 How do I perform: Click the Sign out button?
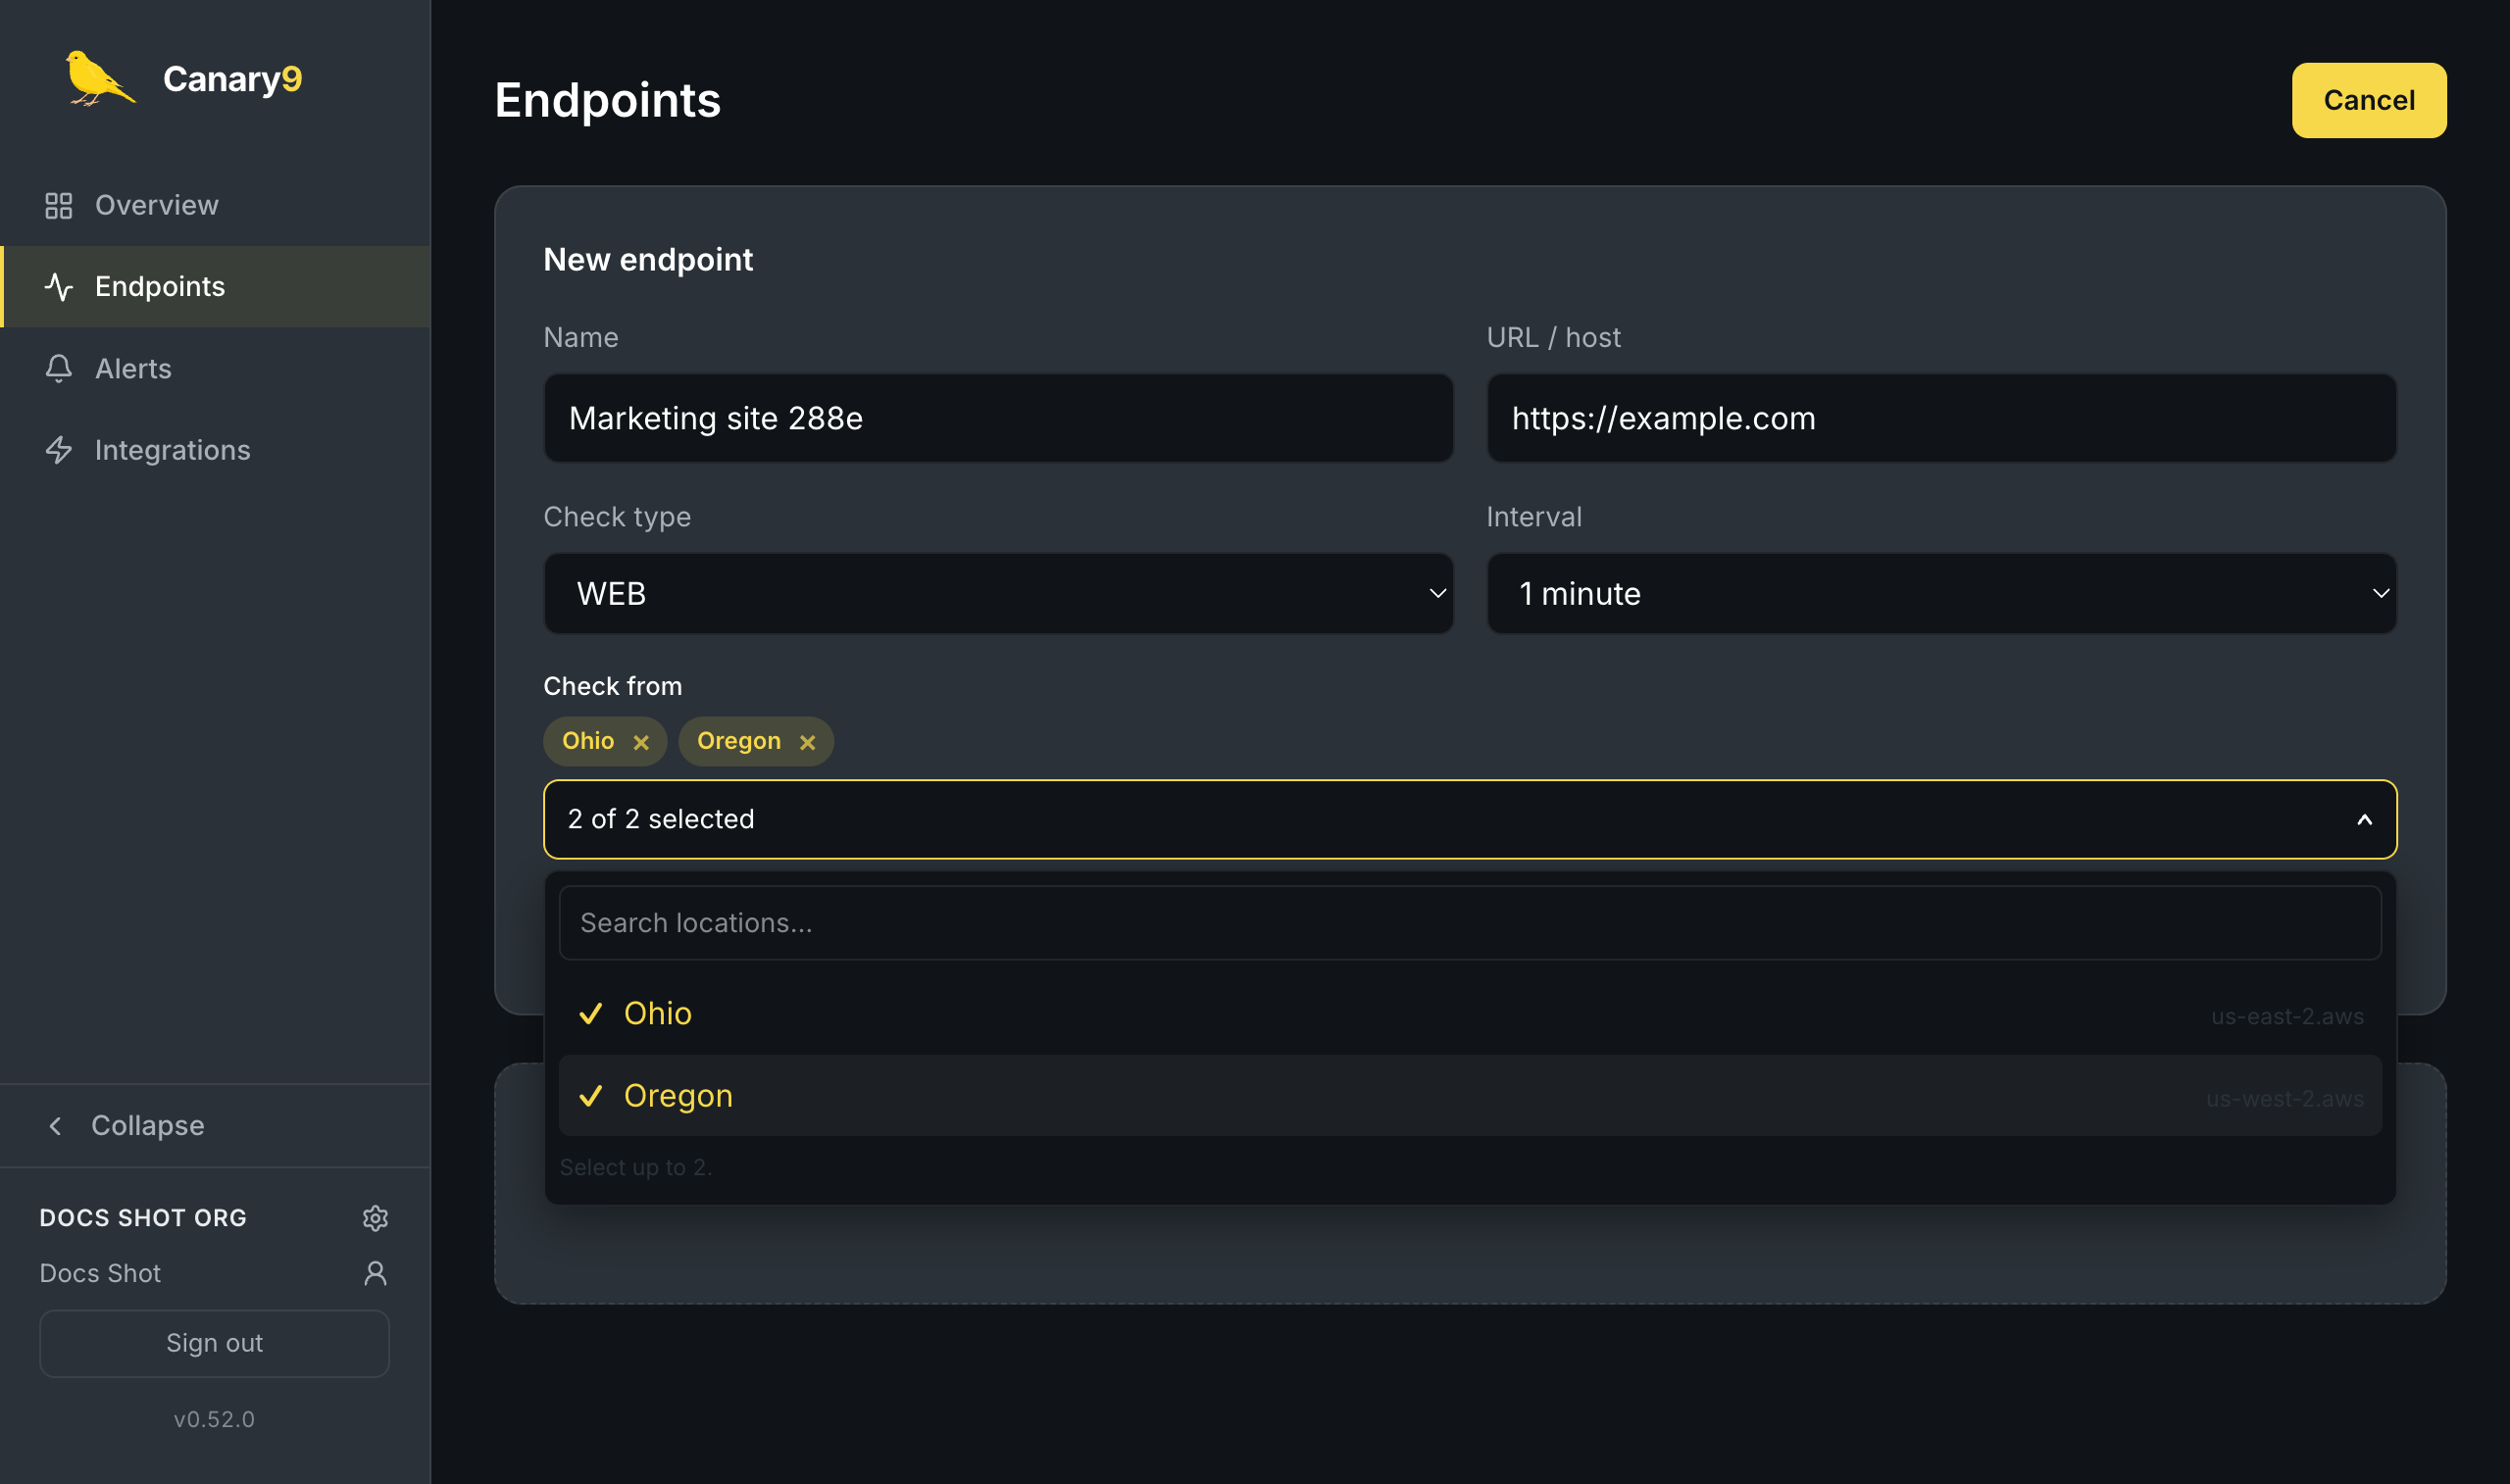(214, 1343)
